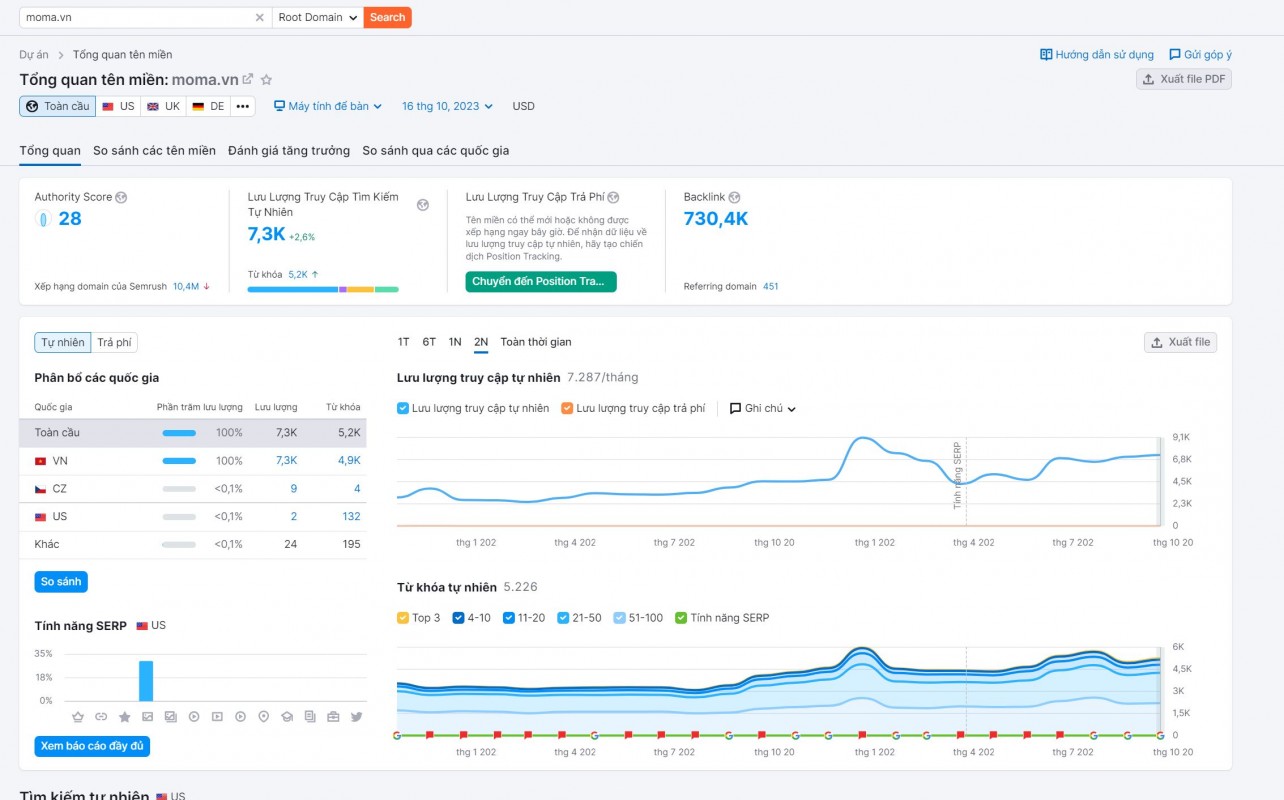The width and height of the screenshot is (1284, 800).
Task: Click the Twitter icon in SERP features
Action: point(356,717)
